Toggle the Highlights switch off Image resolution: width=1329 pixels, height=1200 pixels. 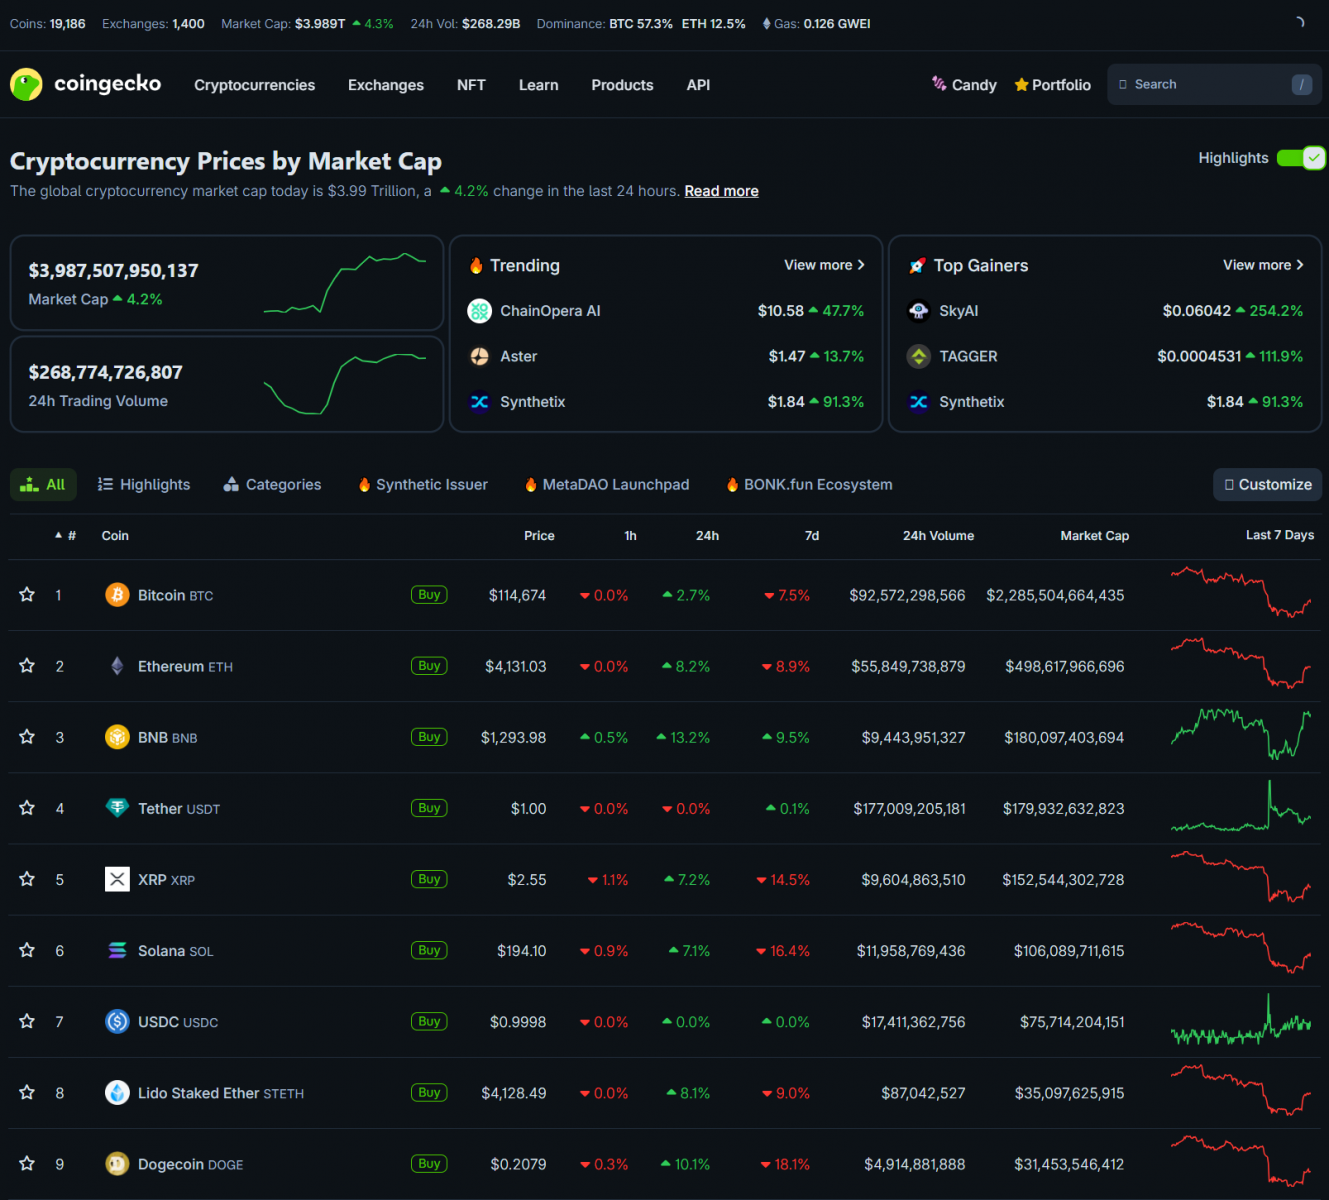pos(1300,158)
